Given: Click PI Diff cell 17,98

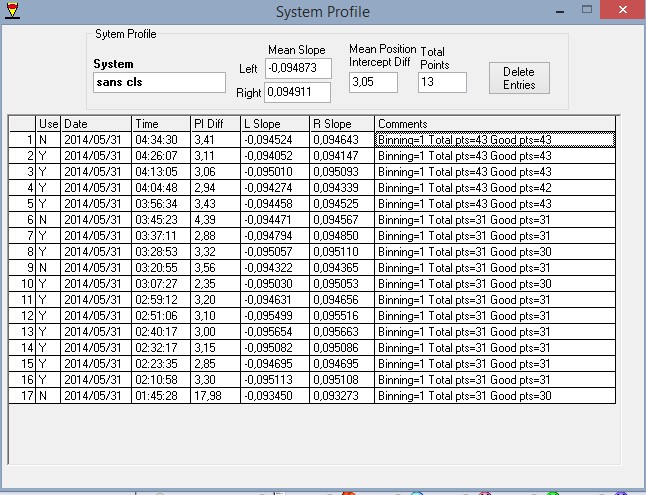Looking at the screenshot, I should click(215, 396).
